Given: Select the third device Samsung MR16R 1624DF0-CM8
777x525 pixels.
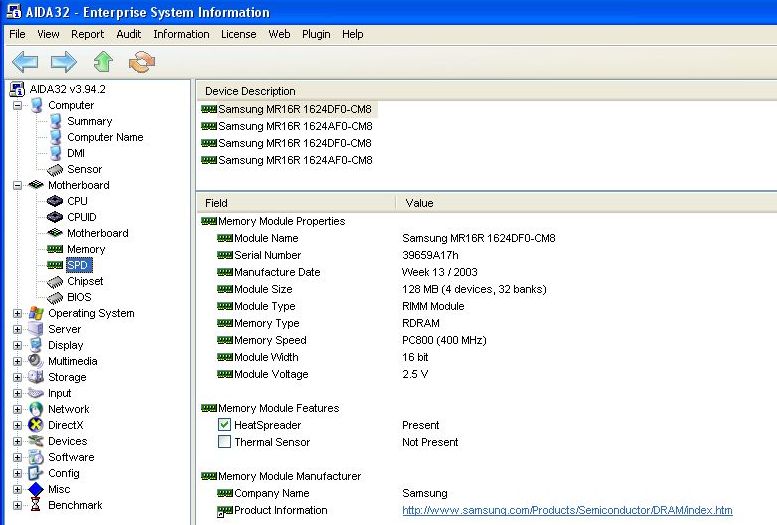Looking at the screenshot, I should coord(294,143).
